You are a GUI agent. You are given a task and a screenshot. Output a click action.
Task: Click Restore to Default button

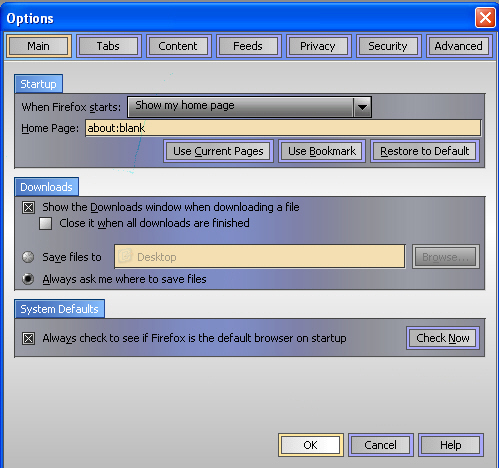[425, 151]
